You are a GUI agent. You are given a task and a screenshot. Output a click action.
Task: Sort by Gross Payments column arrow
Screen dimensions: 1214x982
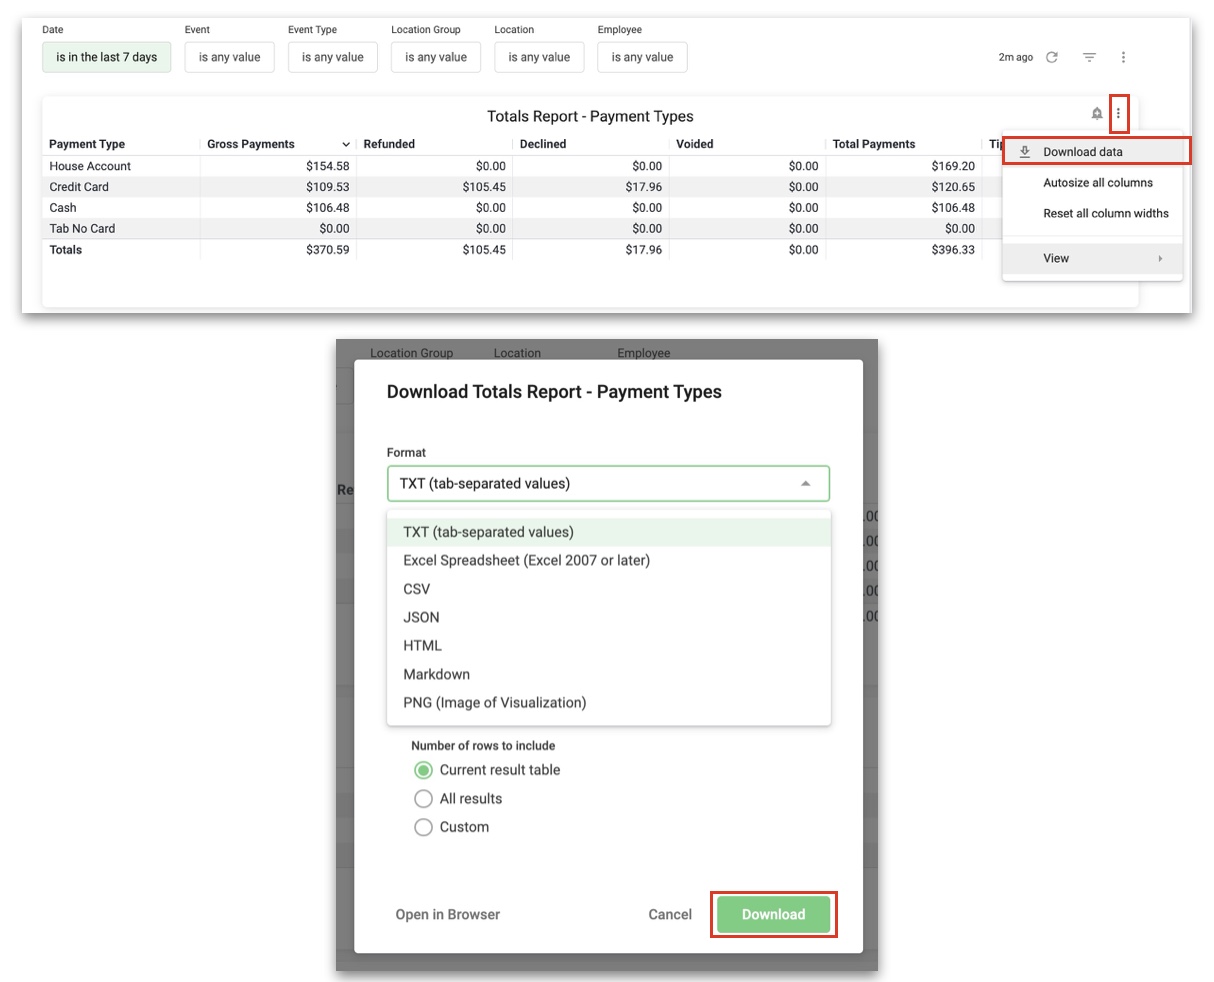pyautogui.click(x=346, y=145)
